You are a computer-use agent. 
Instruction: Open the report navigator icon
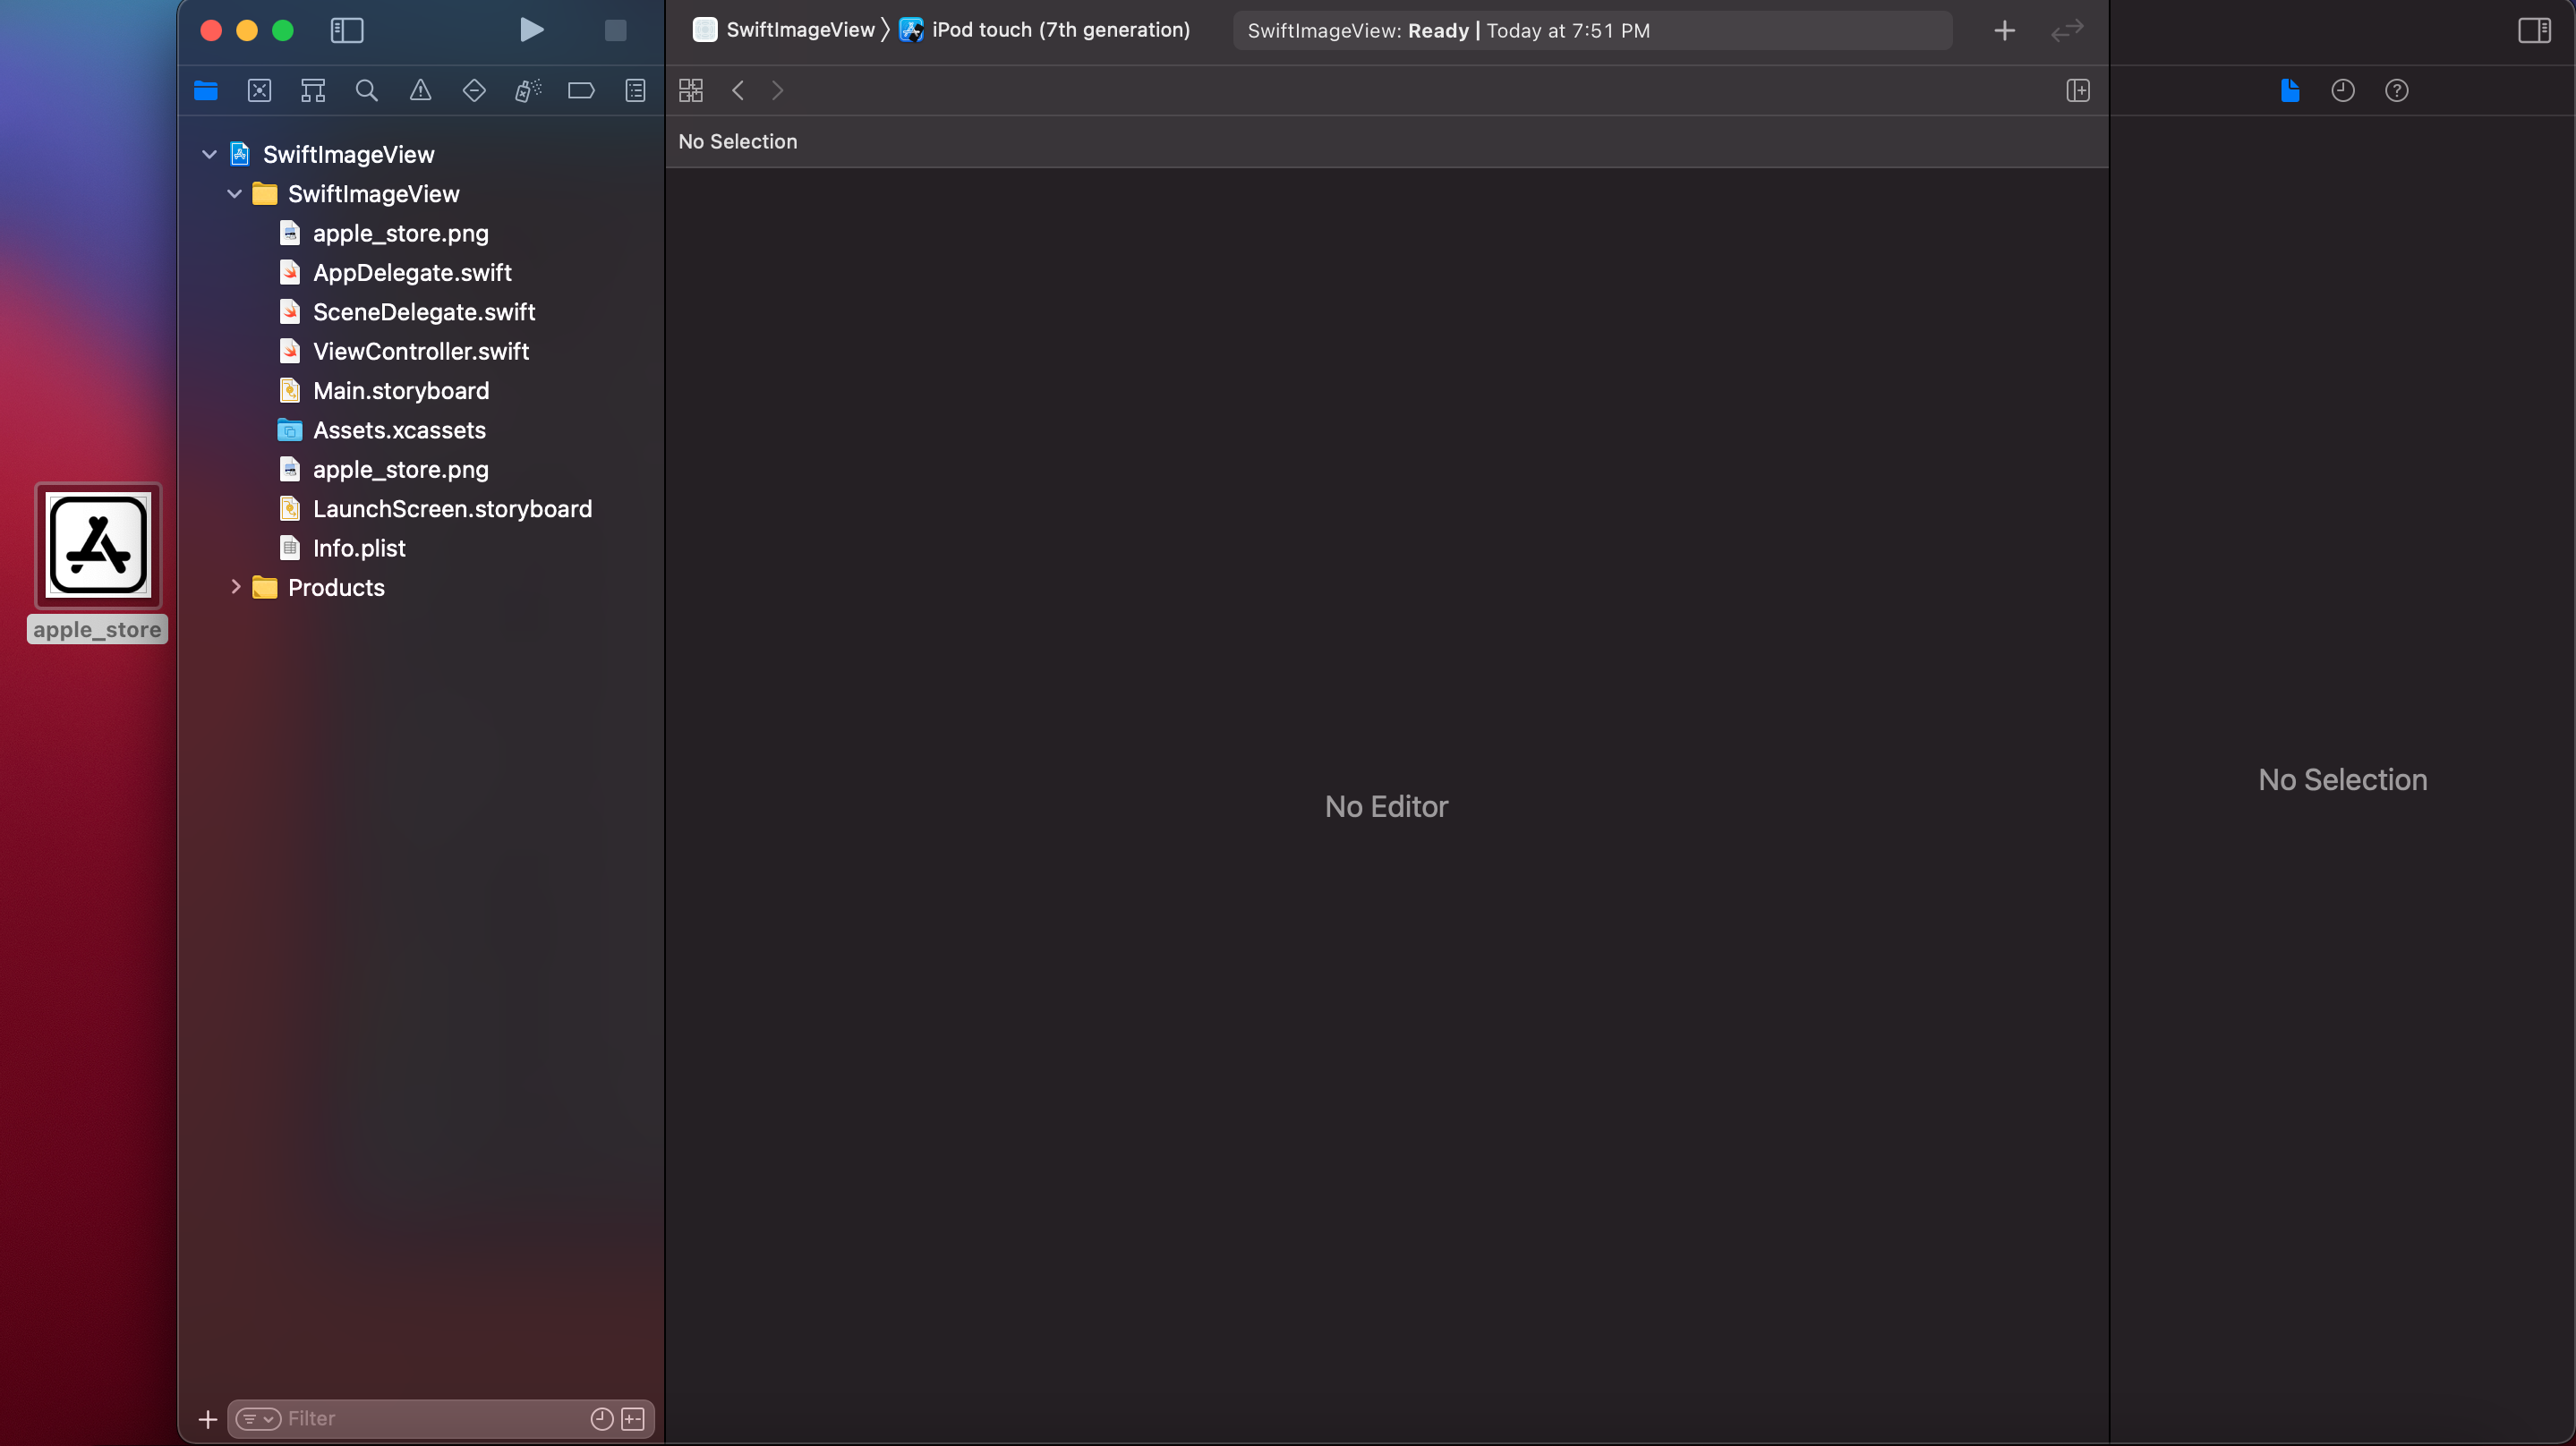click(x=635, y=91)
